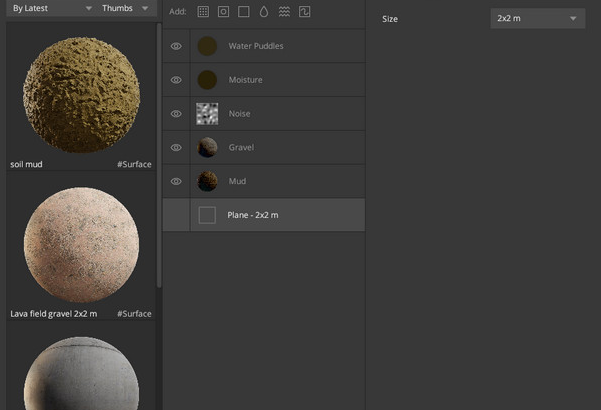
Task: Add a liquid layer via droplet icon
Action: (264, 11)
